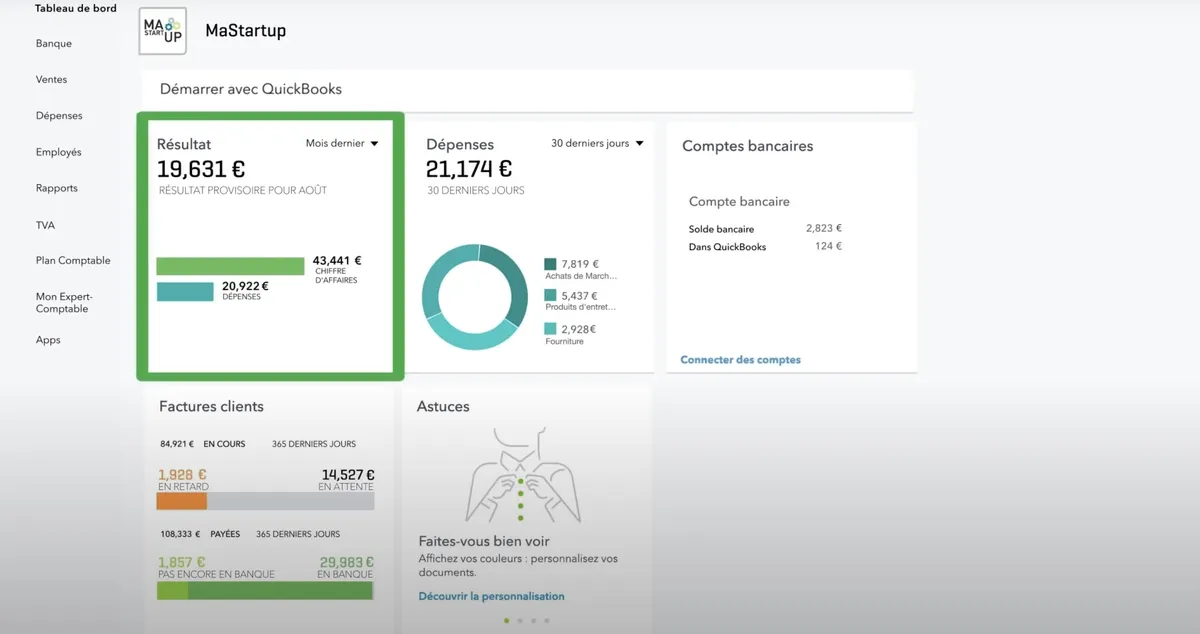Click the Résultat total 19,631 €
Viewport: 1200px width, 634px height.
click(x=201, y=170)
